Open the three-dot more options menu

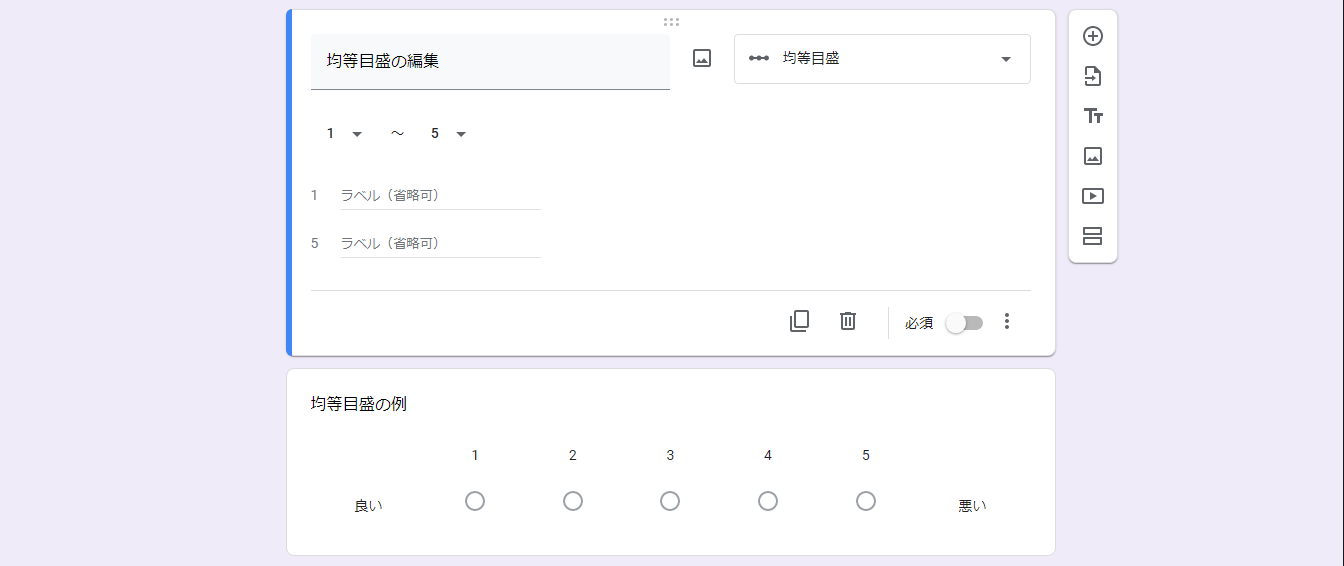point(1007,321)
